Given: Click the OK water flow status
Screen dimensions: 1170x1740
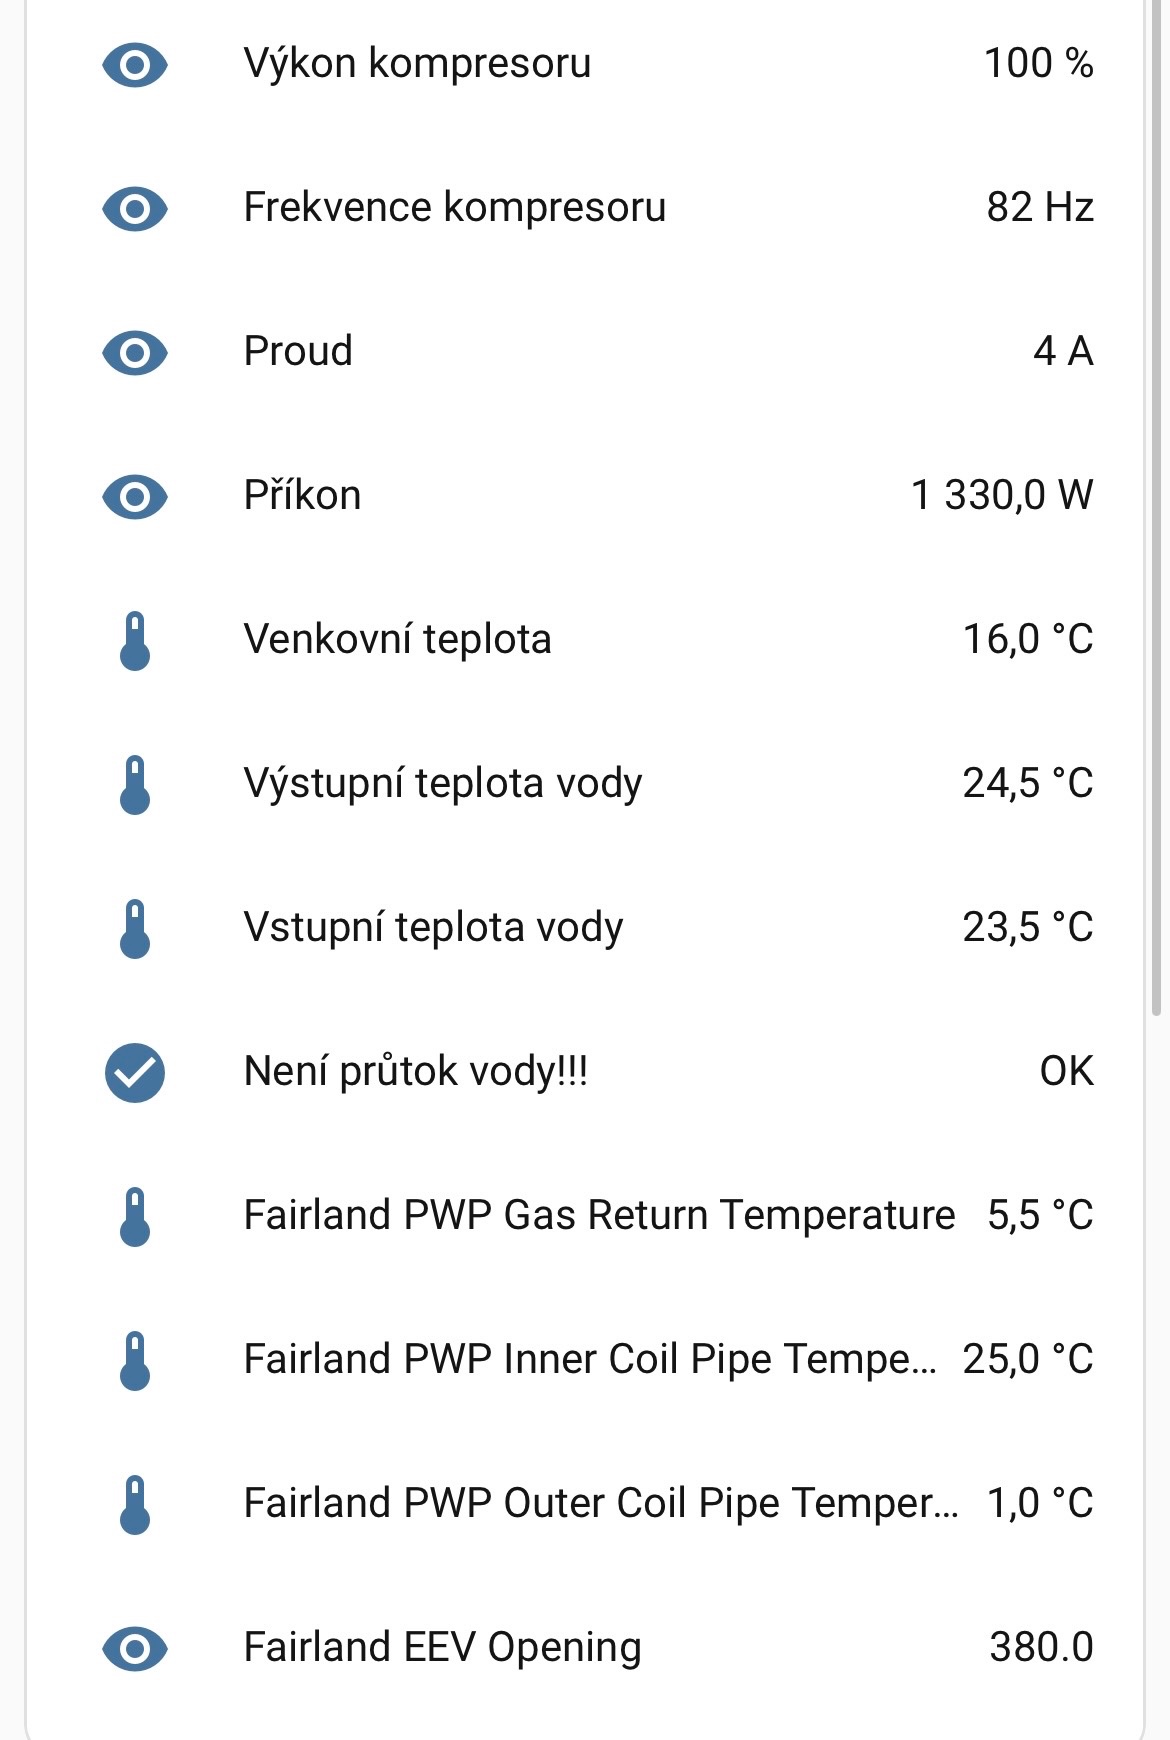Looking at the screenshot, I should coord(1066,1072).
